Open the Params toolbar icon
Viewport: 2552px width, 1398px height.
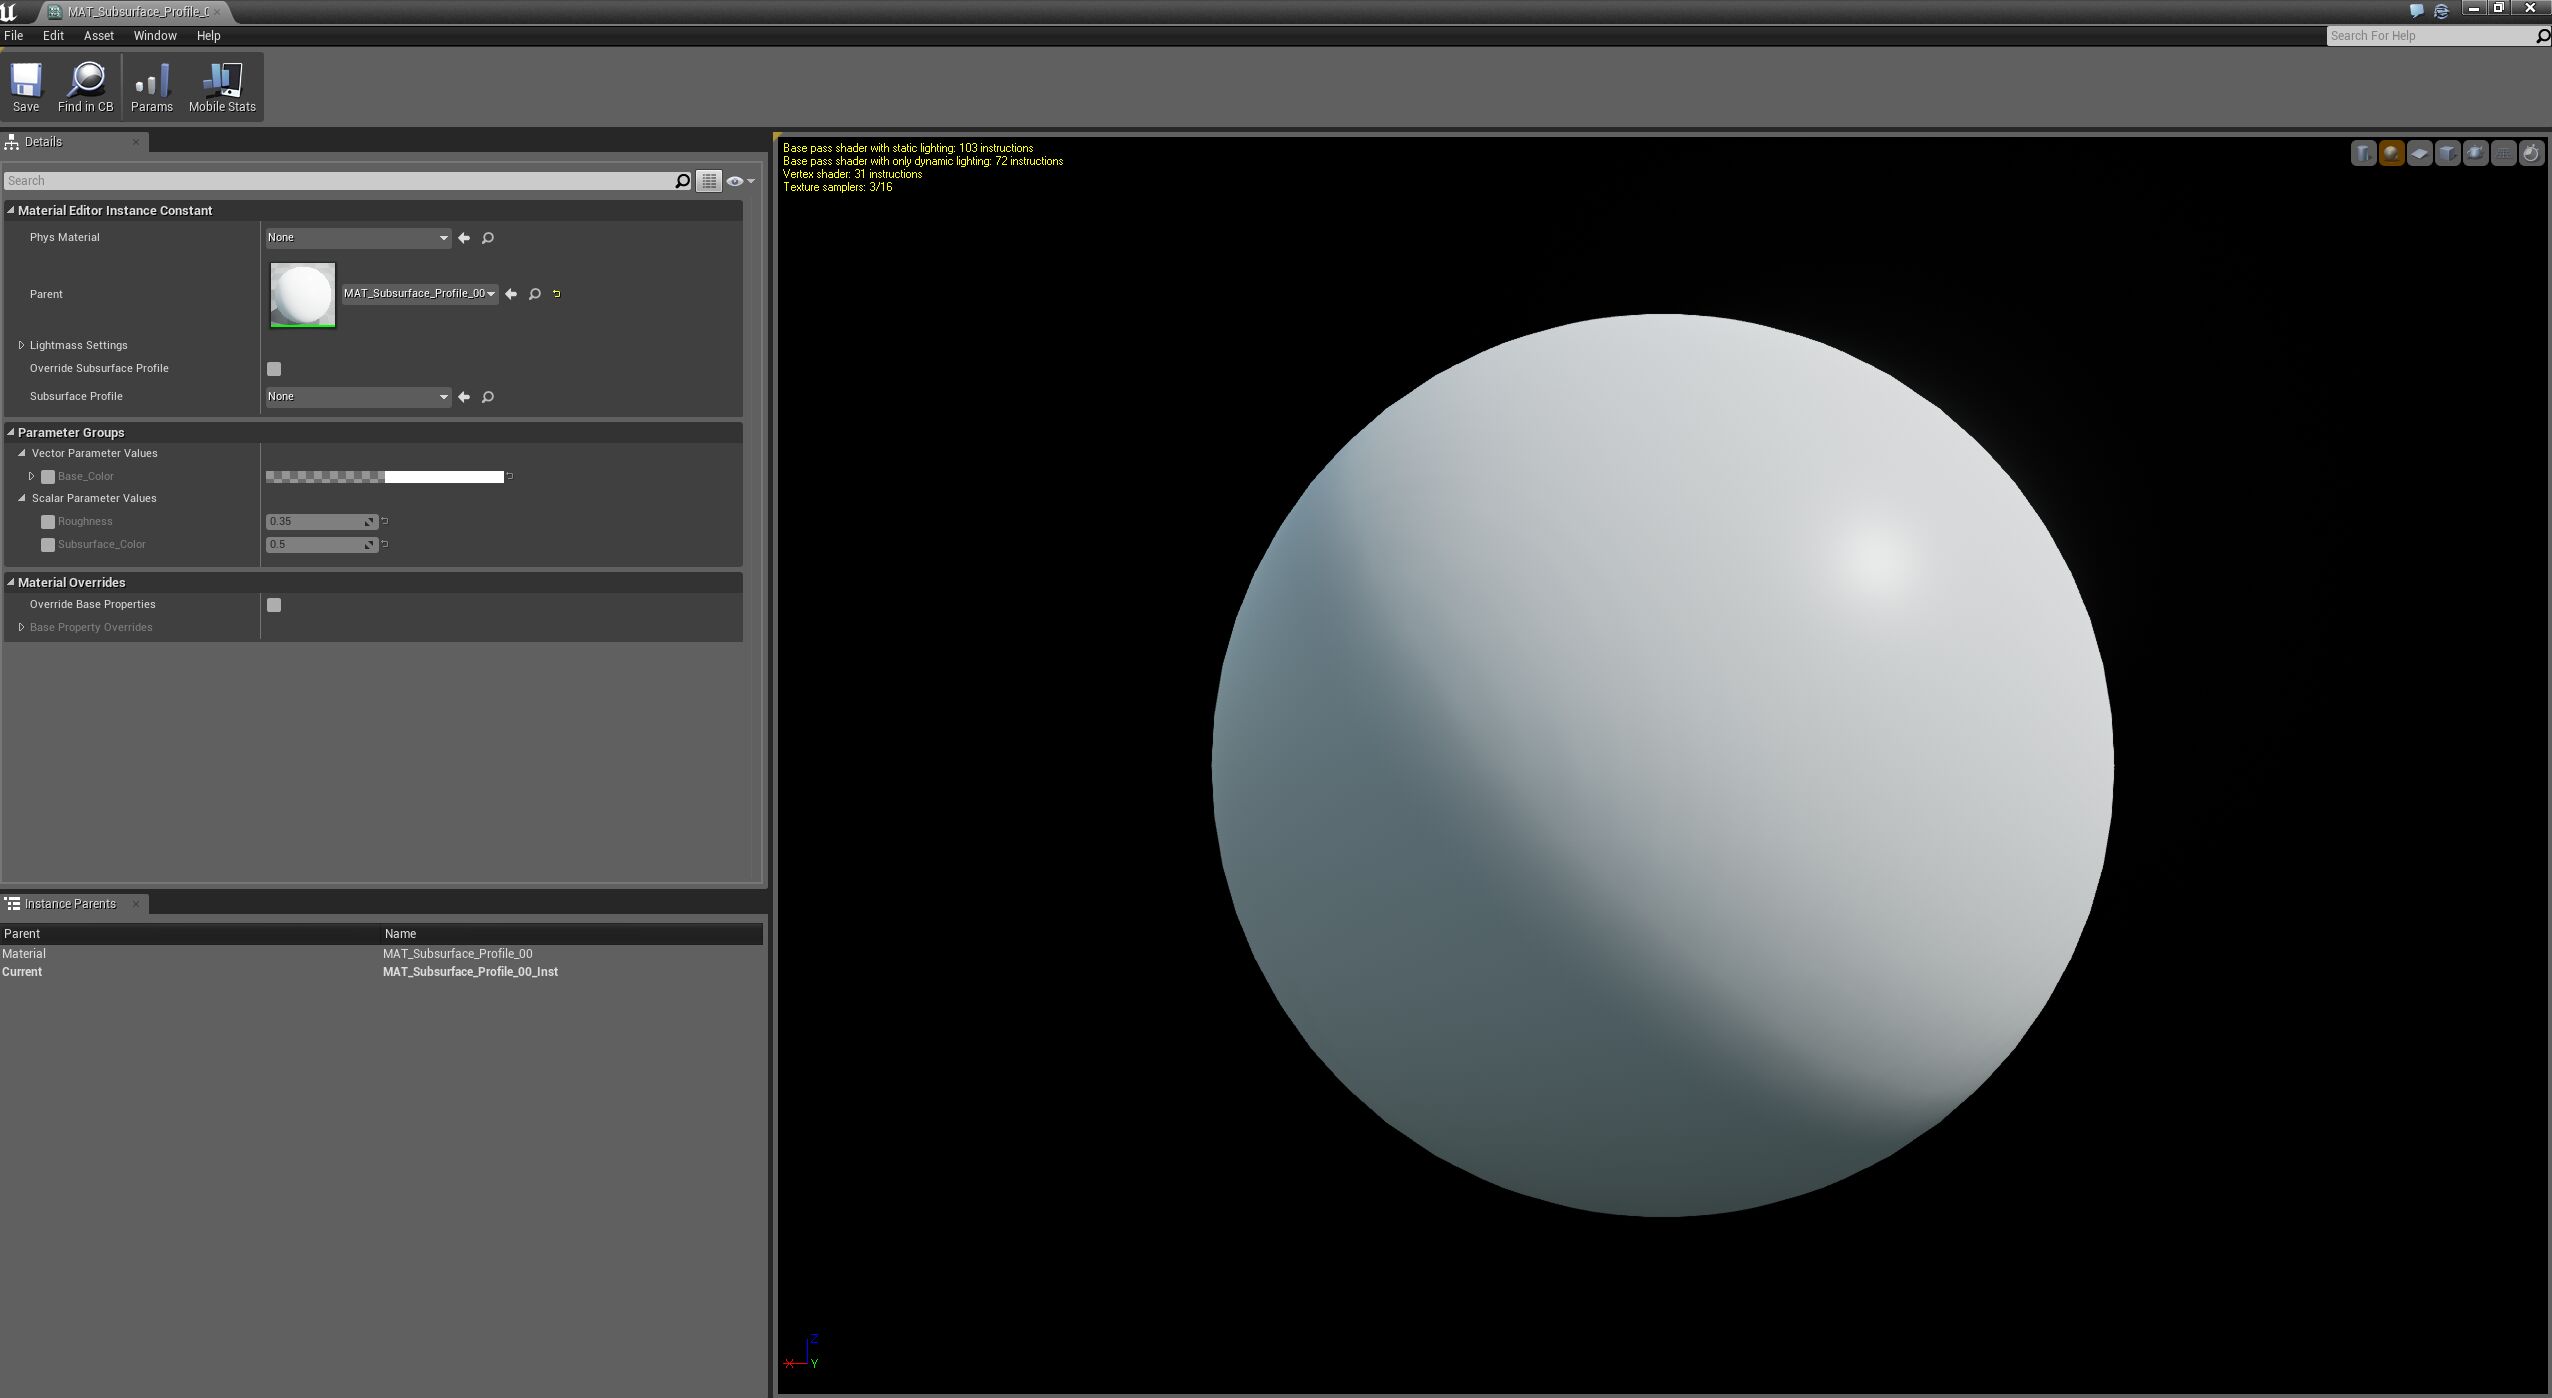click(152, 86)
